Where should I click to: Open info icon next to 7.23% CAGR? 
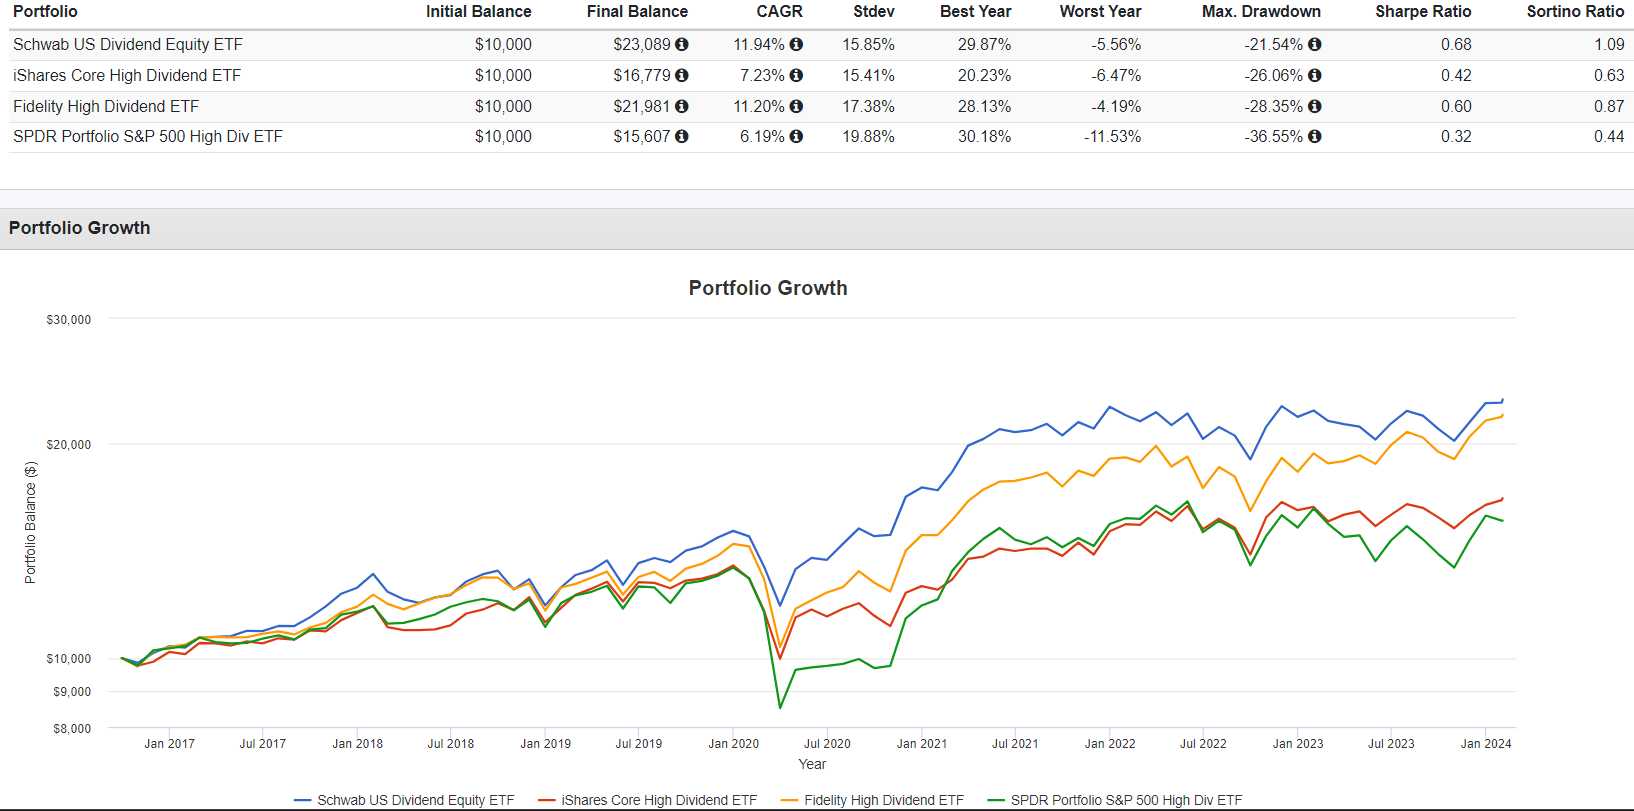(x=796, y=75)
